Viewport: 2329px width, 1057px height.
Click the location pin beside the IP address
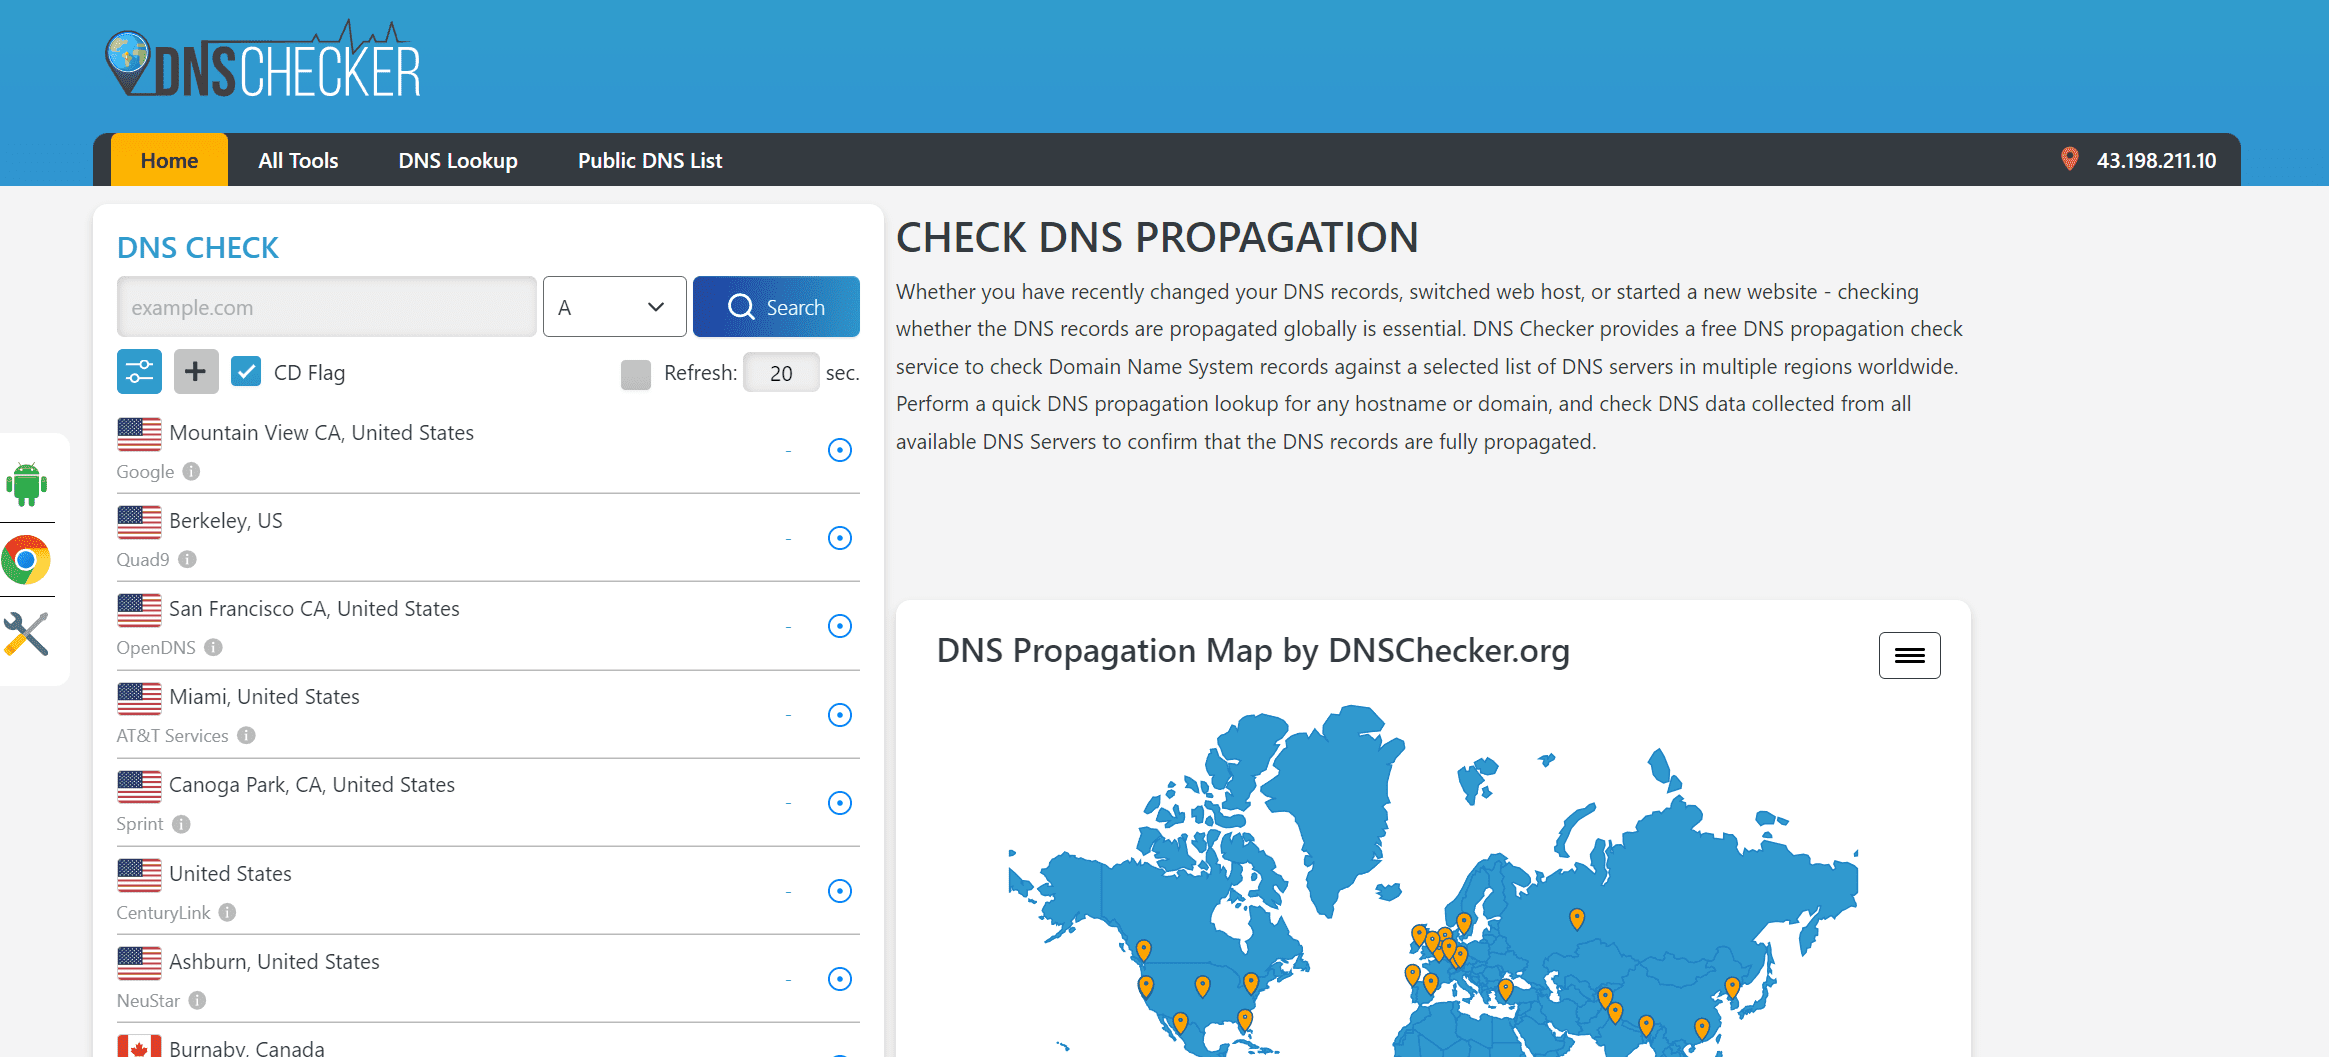pyautogui.click(x=2069, y=160)
